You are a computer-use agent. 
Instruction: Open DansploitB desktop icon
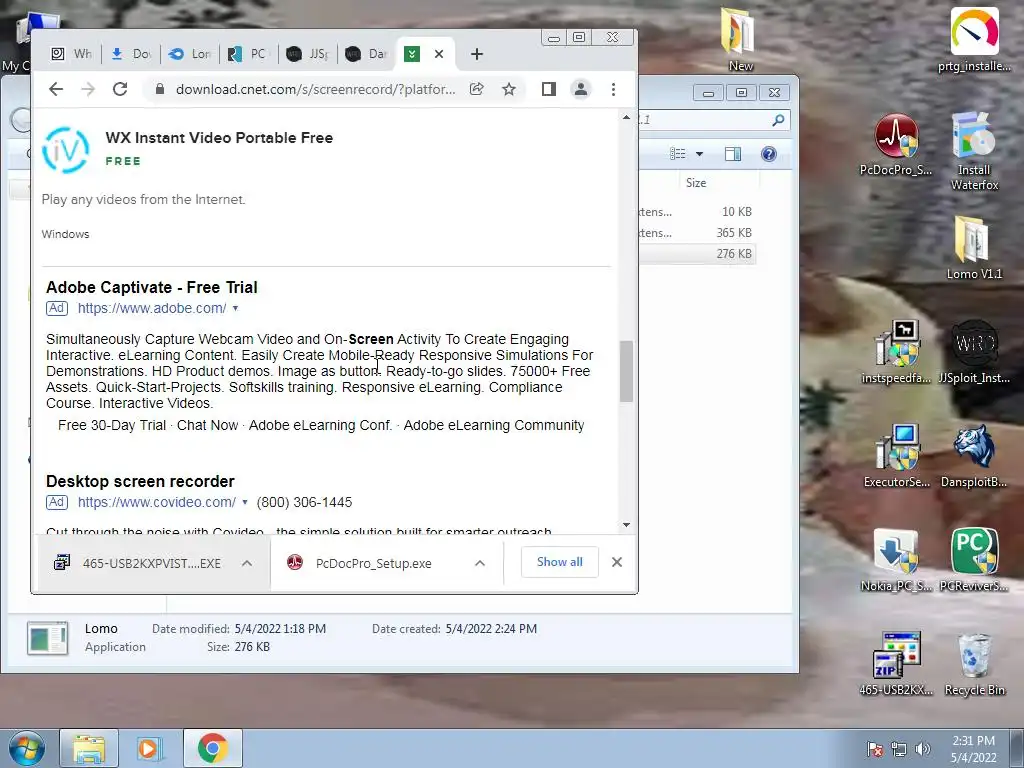click(974, 456)
